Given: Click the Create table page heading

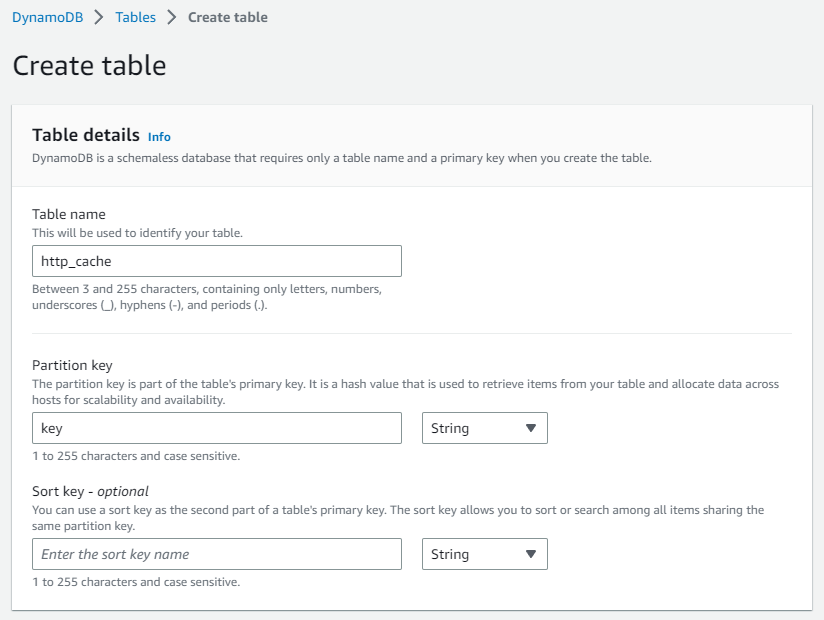Looking at the screenshot, I should coord(89,66).
